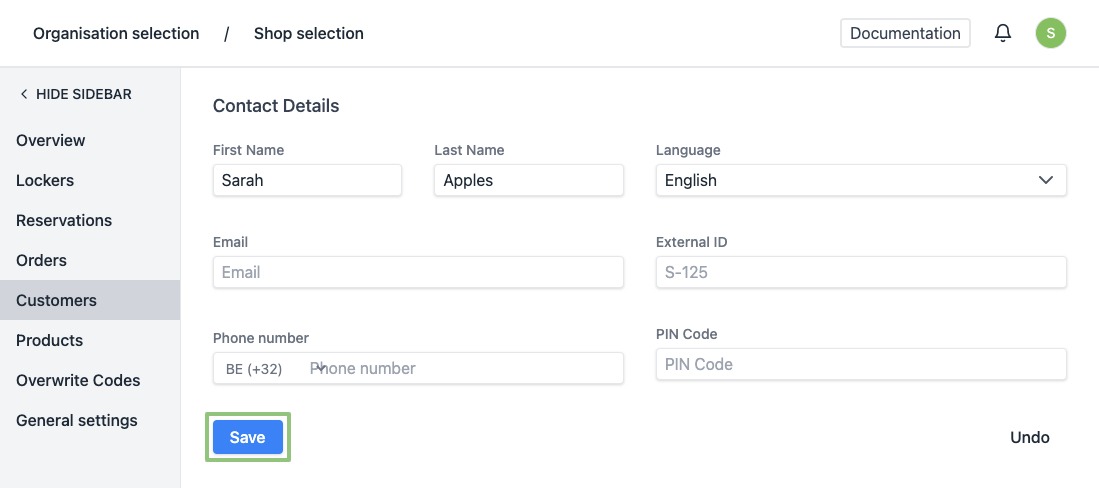
Task: Open Overwrite Codes in sidebar
Action: click(x=78, y=380)
